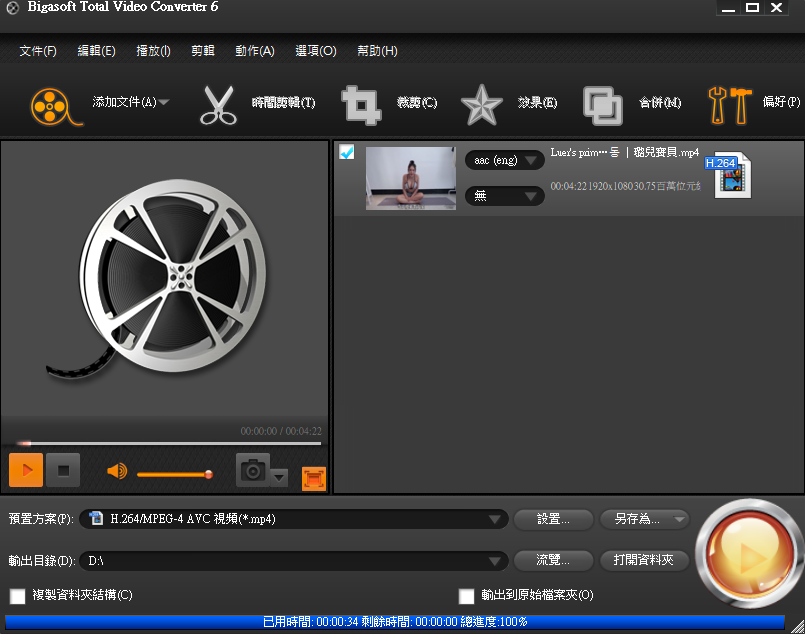Open the 選項(O) menu
Viewport: 805px width, 634px height.
[x=316, y=51]
